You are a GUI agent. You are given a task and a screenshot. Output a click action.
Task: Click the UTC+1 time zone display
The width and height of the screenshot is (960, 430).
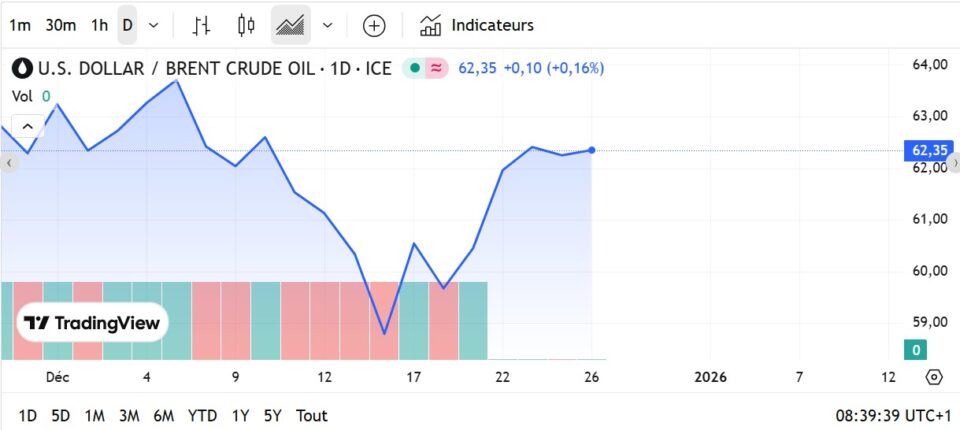coord(894,415)
